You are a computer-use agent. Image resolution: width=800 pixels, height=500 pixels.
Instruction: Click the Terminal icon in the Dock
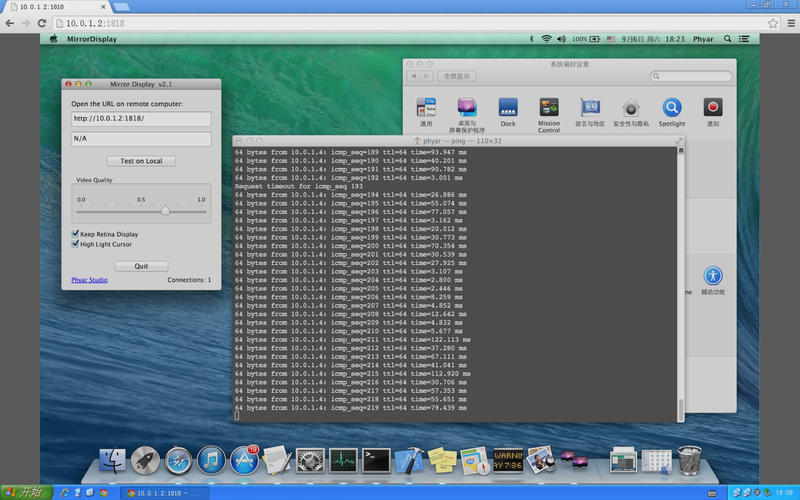[376, 461]
